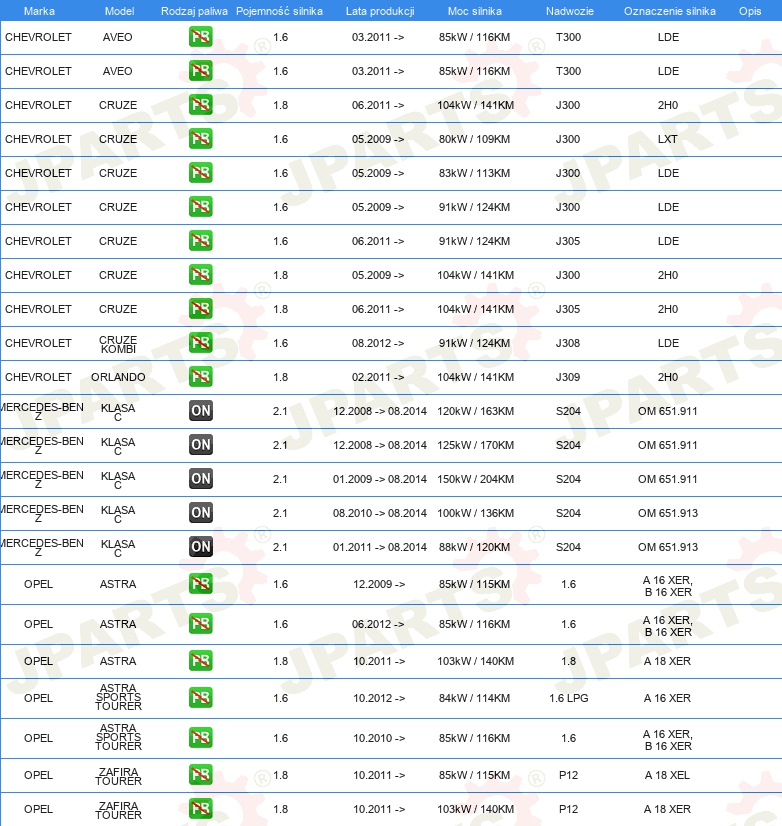Click the ON diesel icon in the 88kW / 120KM row
Screen dimensions: 782x826
point(201,547)
